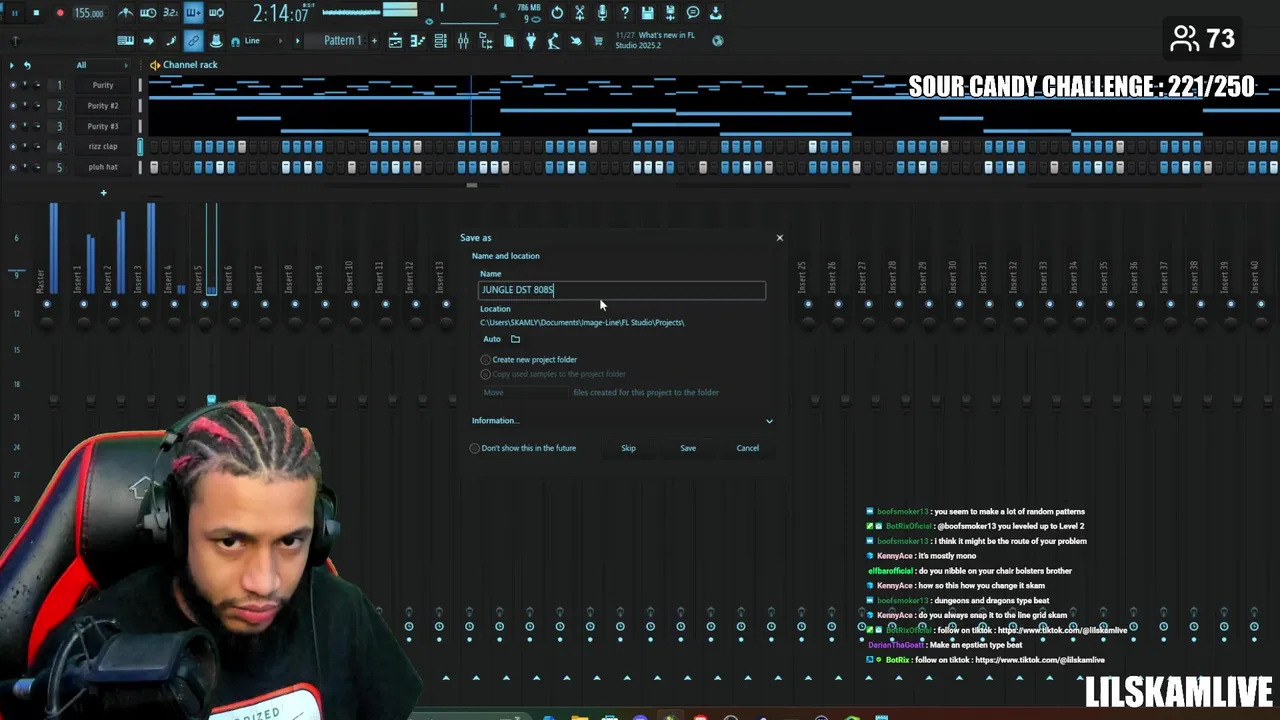Click the microphone one-click recording icon
Image resolution: width=1280 pixels, height=720 pixels.
coord(602,13)
